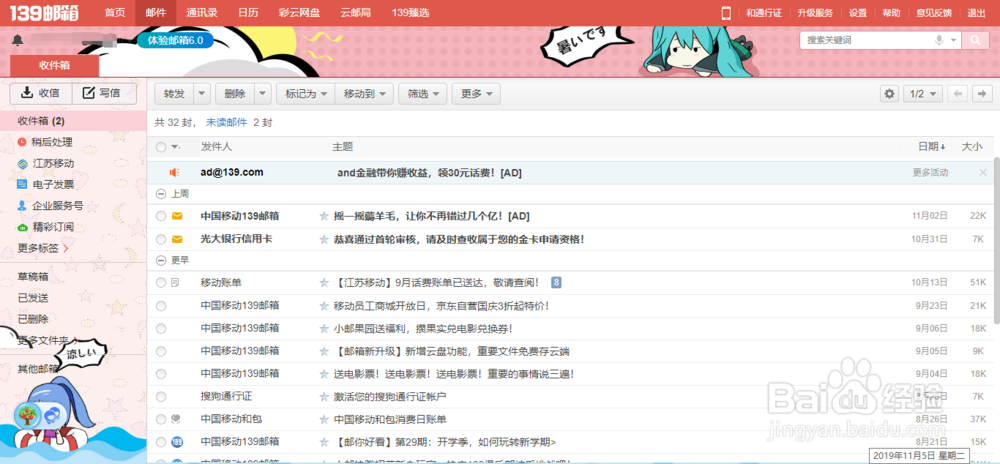The image size is (1000, 464).
Task: Click unread envelope icon of 光大银行信用卡
Action: coord(177,239)
